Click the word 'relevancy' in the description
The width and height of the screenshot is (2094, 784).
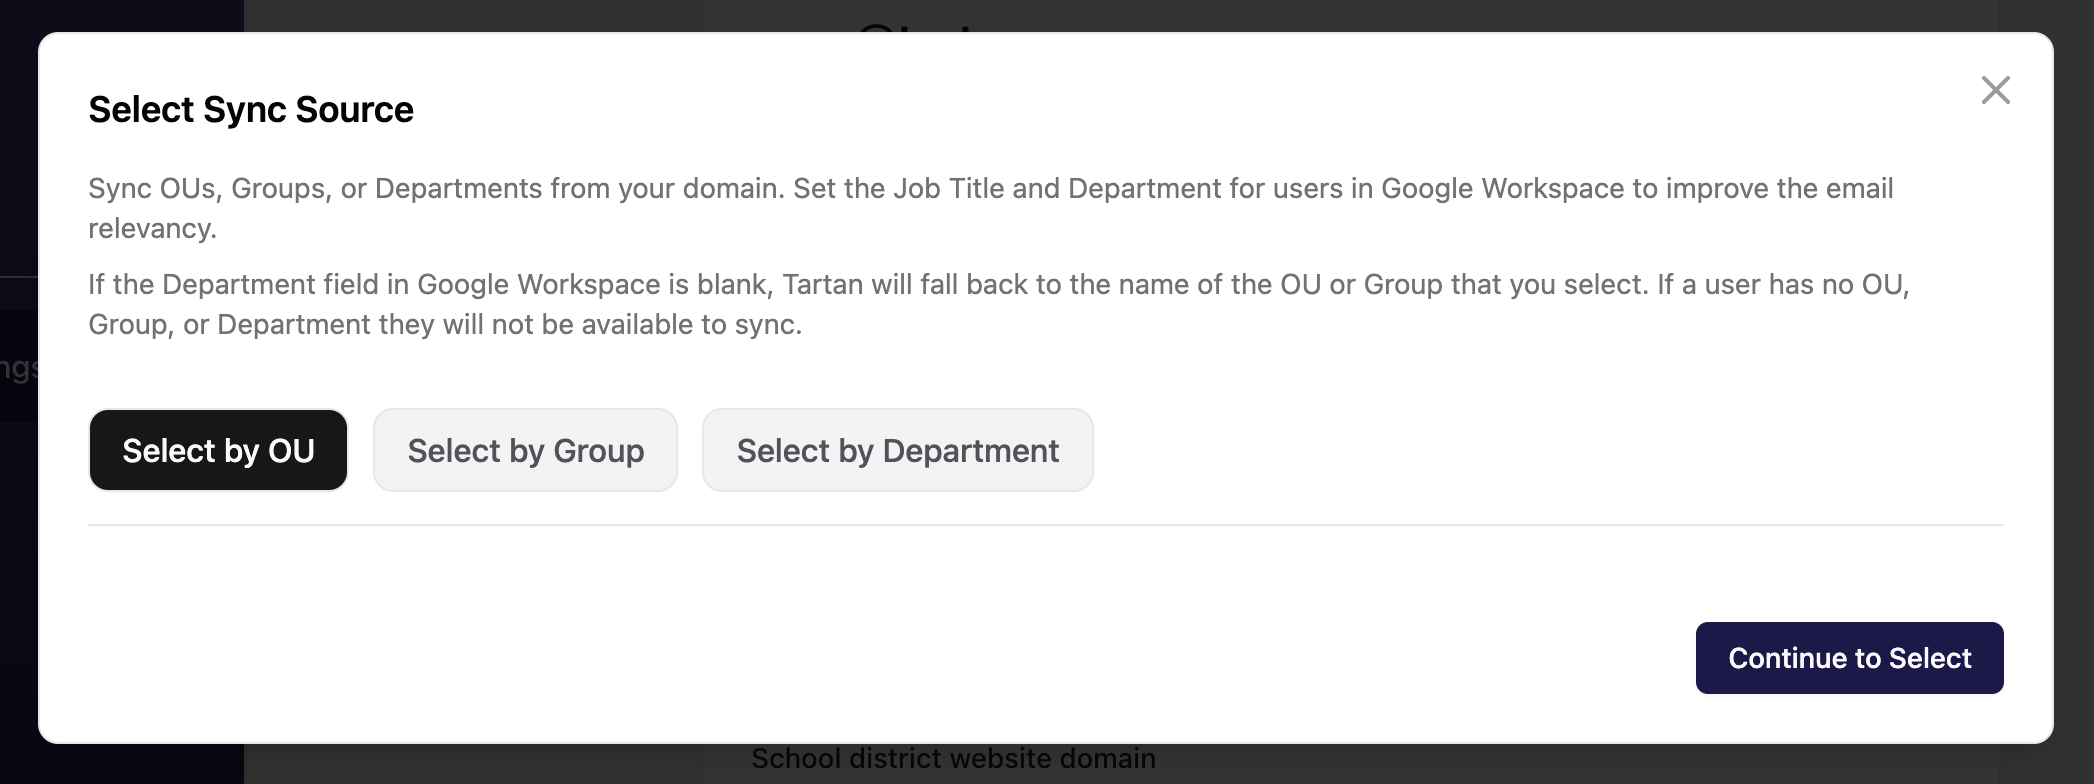(x=150, y=229)
